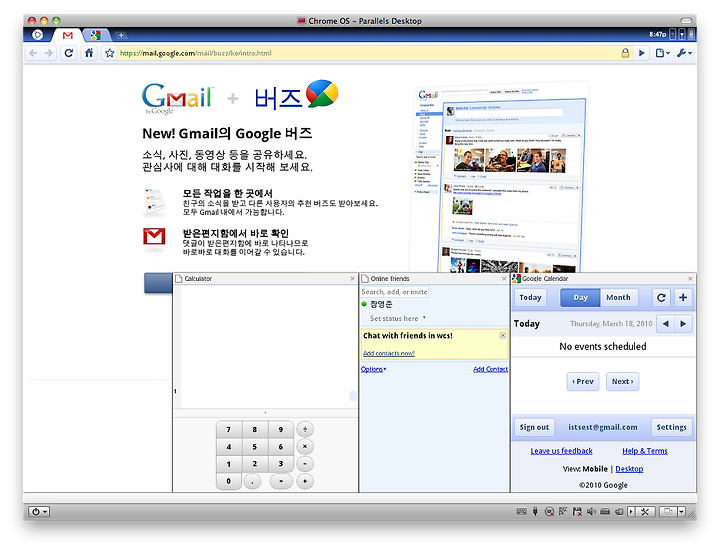
Task: Dismiss the Chat with friends notice
Action: 503,336
